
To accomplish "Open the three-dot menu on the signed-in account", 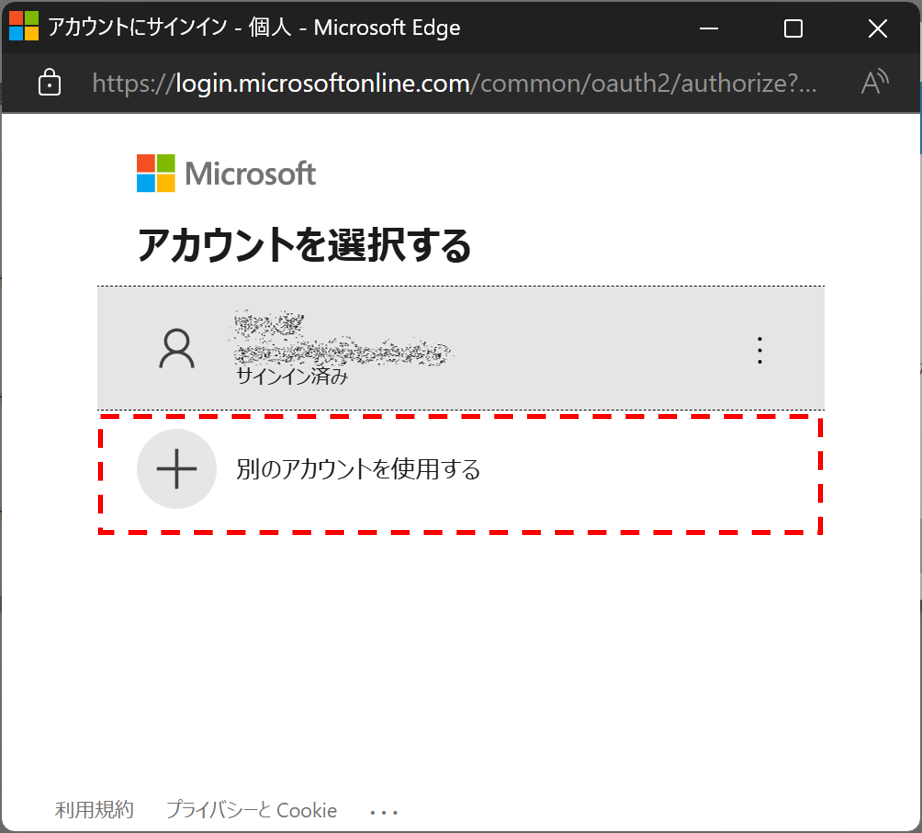I will [760, 350].
